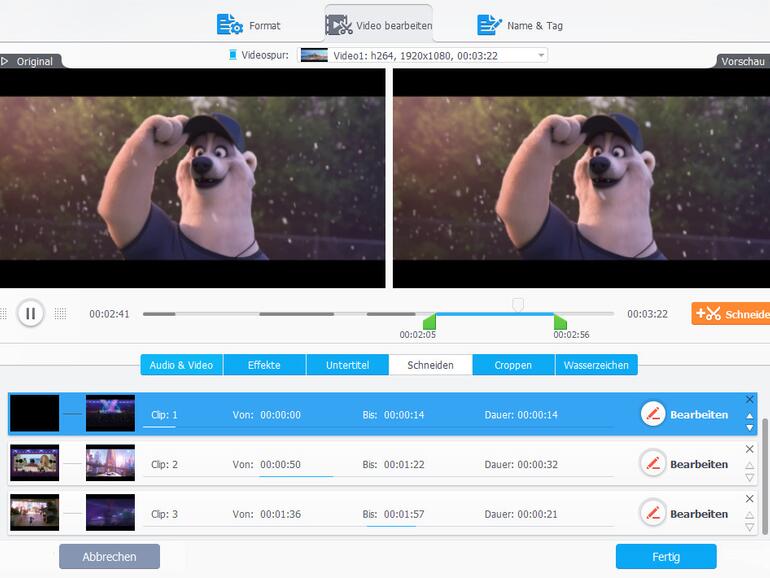Click Clip 3 end thumbnail
The height and width of the screenshot is (578, 770).
click(110, 513)
